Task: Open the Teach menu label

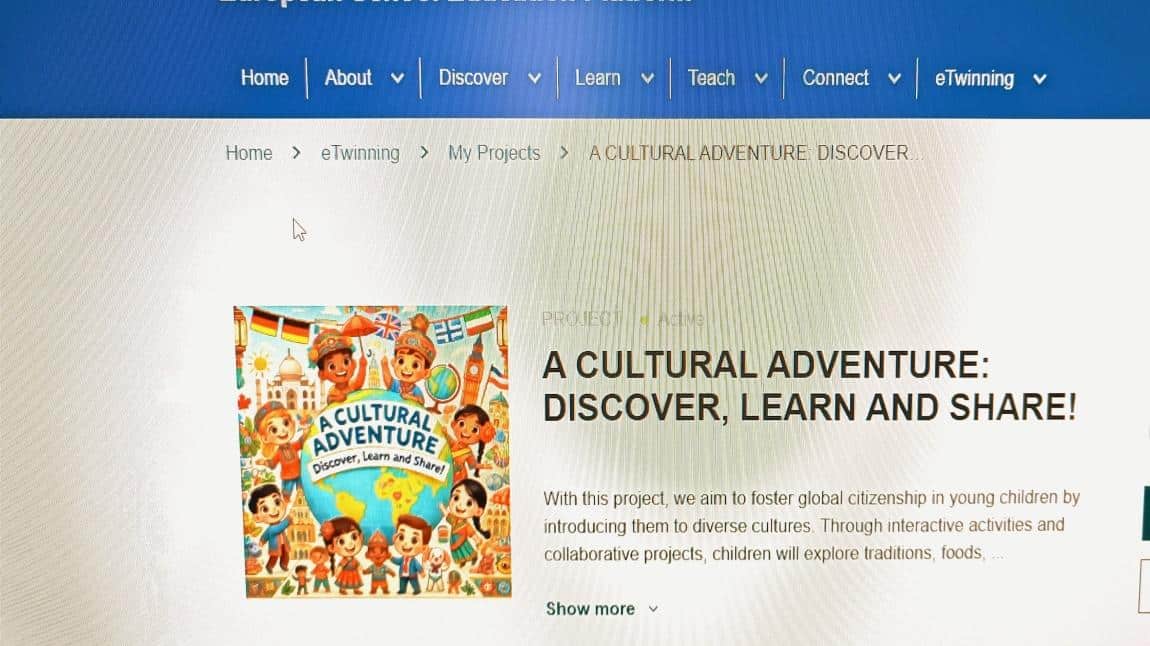Action: (711, 78)
